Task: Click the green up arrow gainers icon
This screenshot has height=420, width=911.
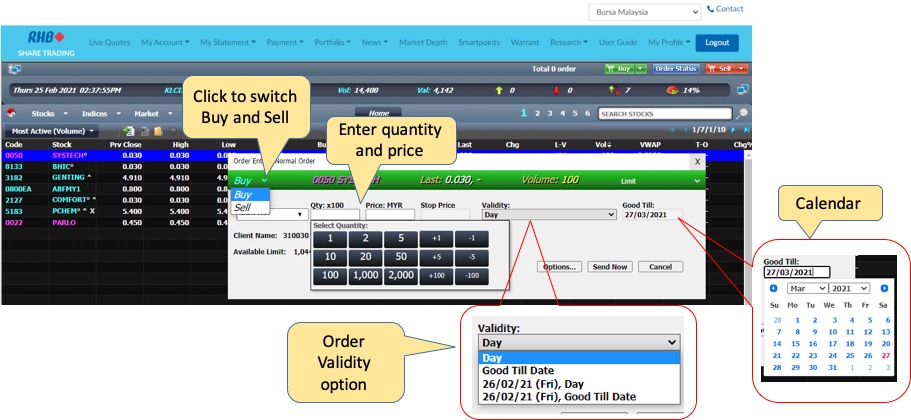Action: [498, 91]
